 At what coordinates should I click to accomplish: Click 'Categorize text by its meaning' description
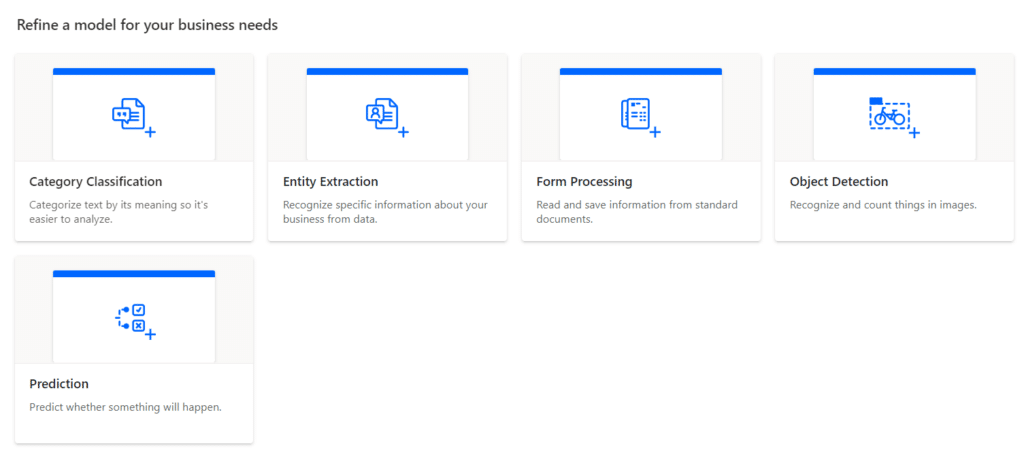coord(119,212)
